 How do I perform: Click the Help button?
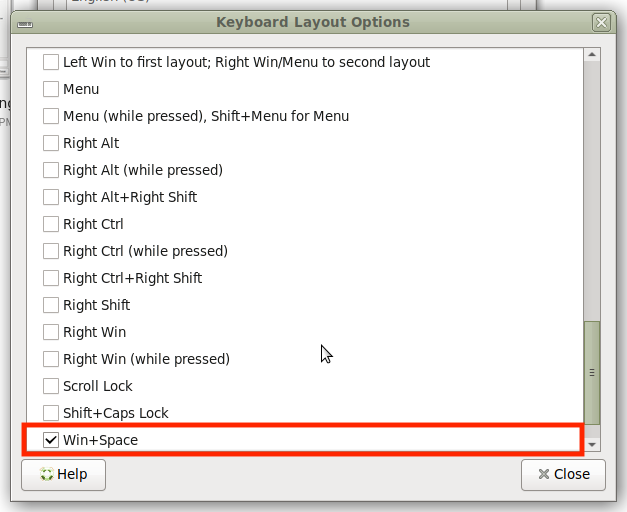coord(63,474)
